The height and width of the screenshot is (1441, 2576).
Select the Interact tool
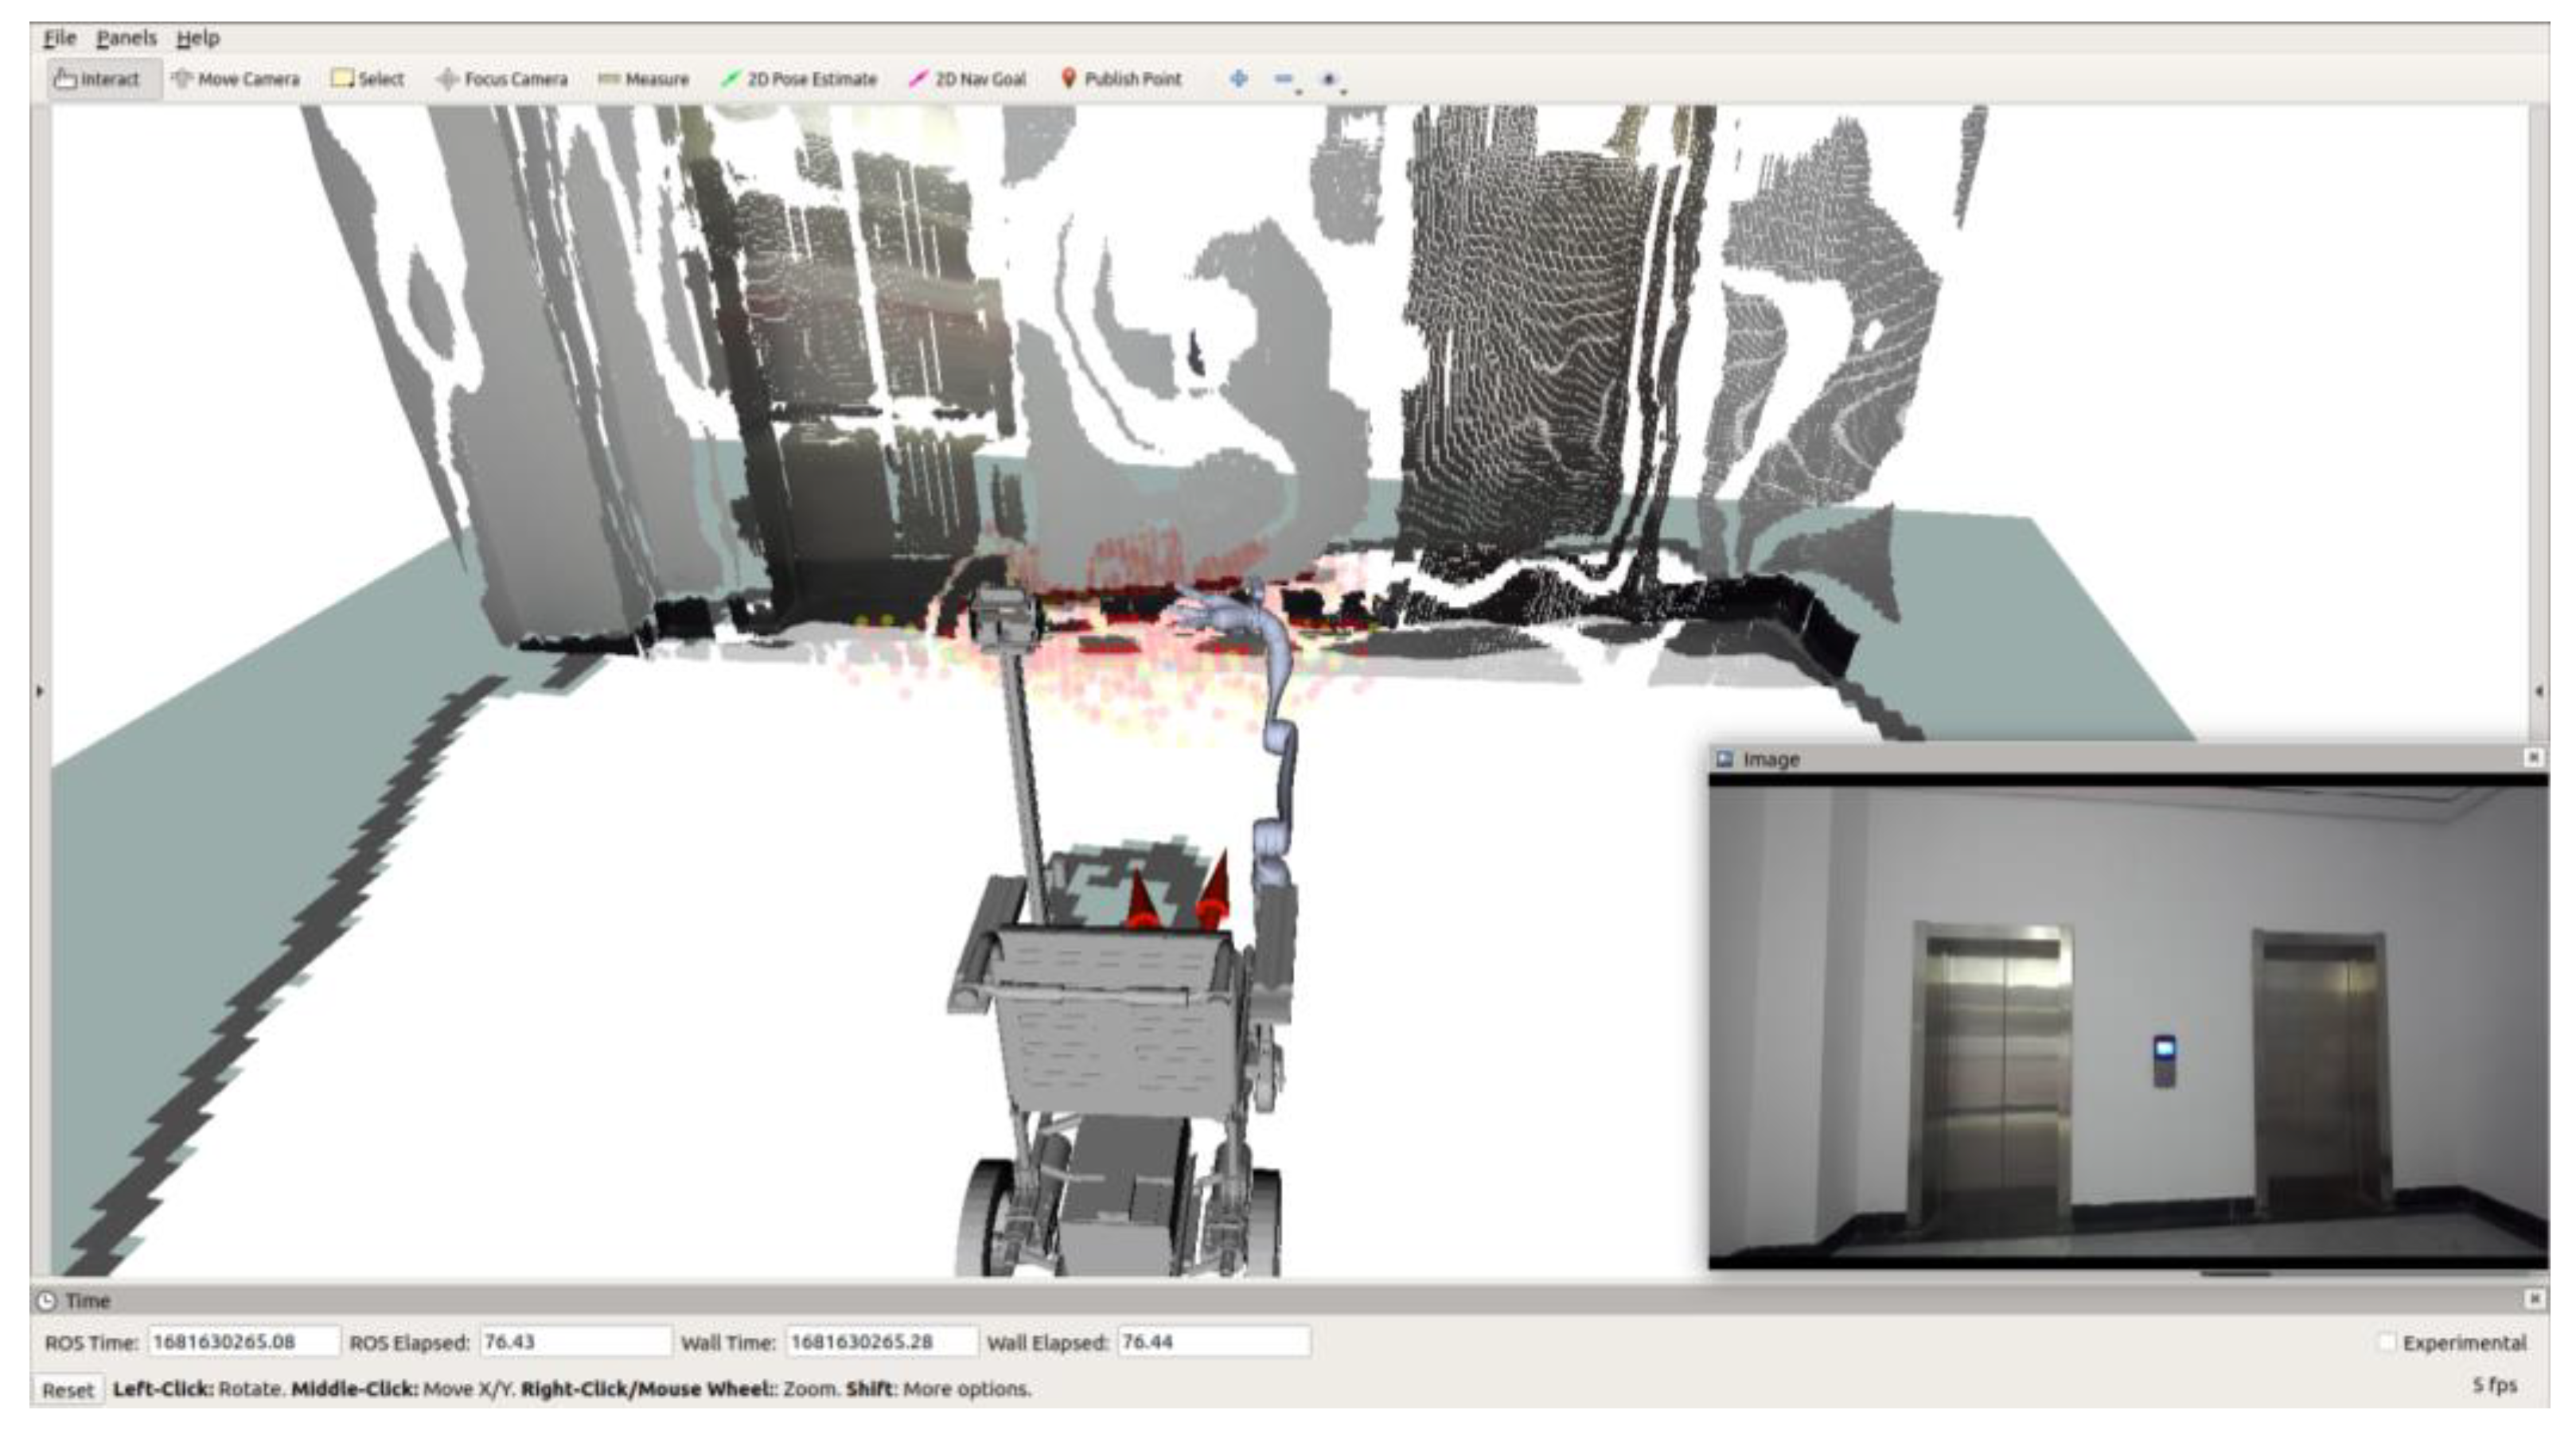pos(98,79)
